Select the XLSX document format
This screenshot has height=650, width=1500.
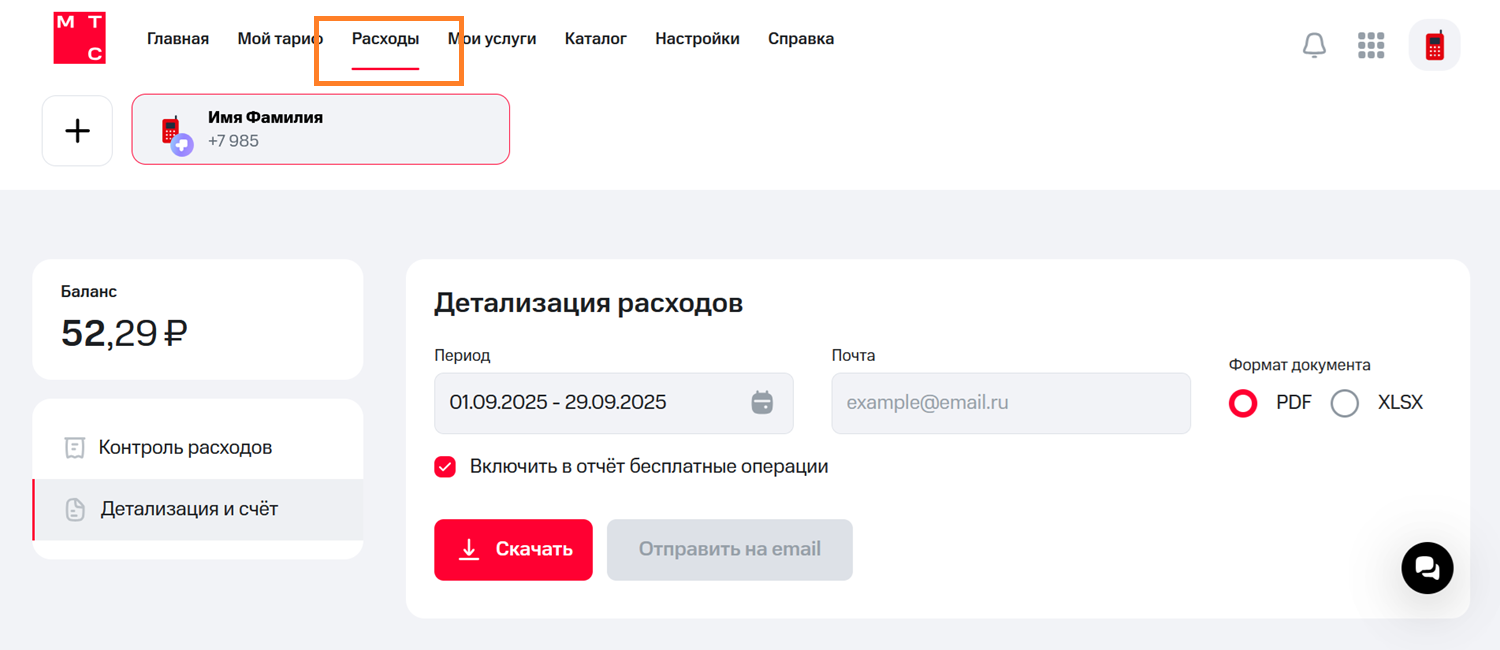click(x=1344, y=403)
